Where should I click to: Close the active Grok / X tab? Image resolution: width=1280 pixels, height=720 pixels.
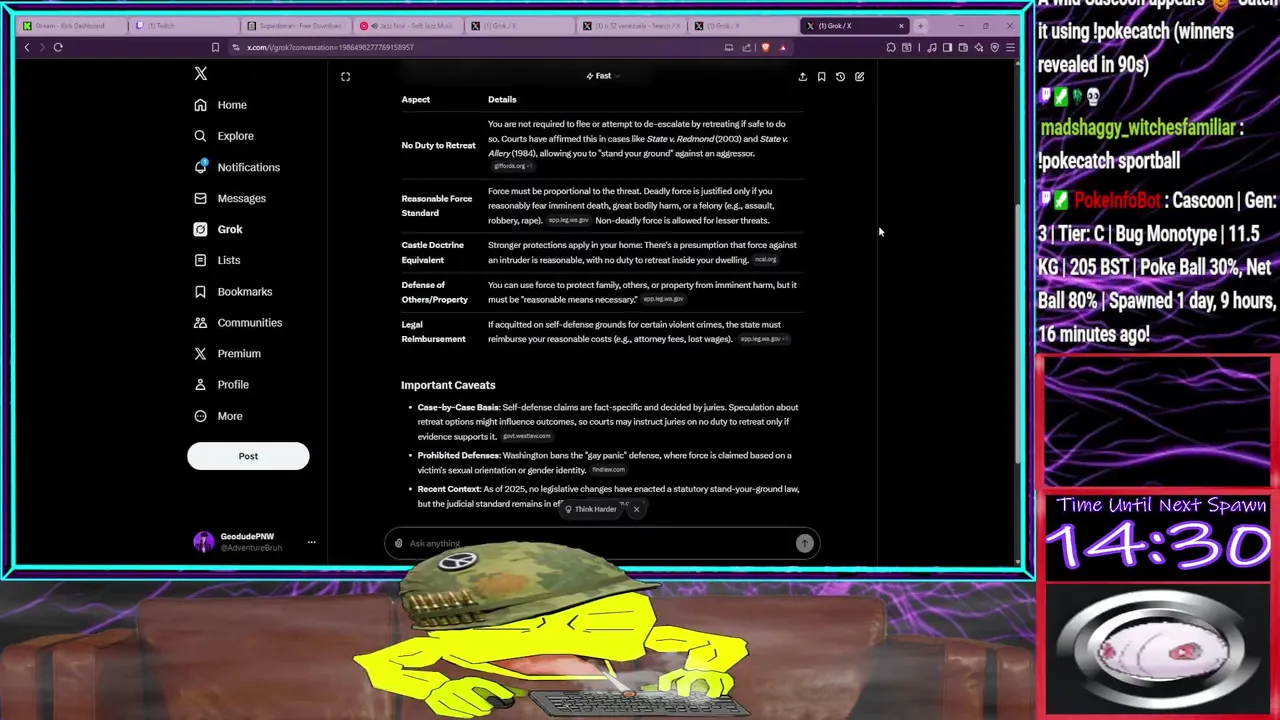pos(901,25)
